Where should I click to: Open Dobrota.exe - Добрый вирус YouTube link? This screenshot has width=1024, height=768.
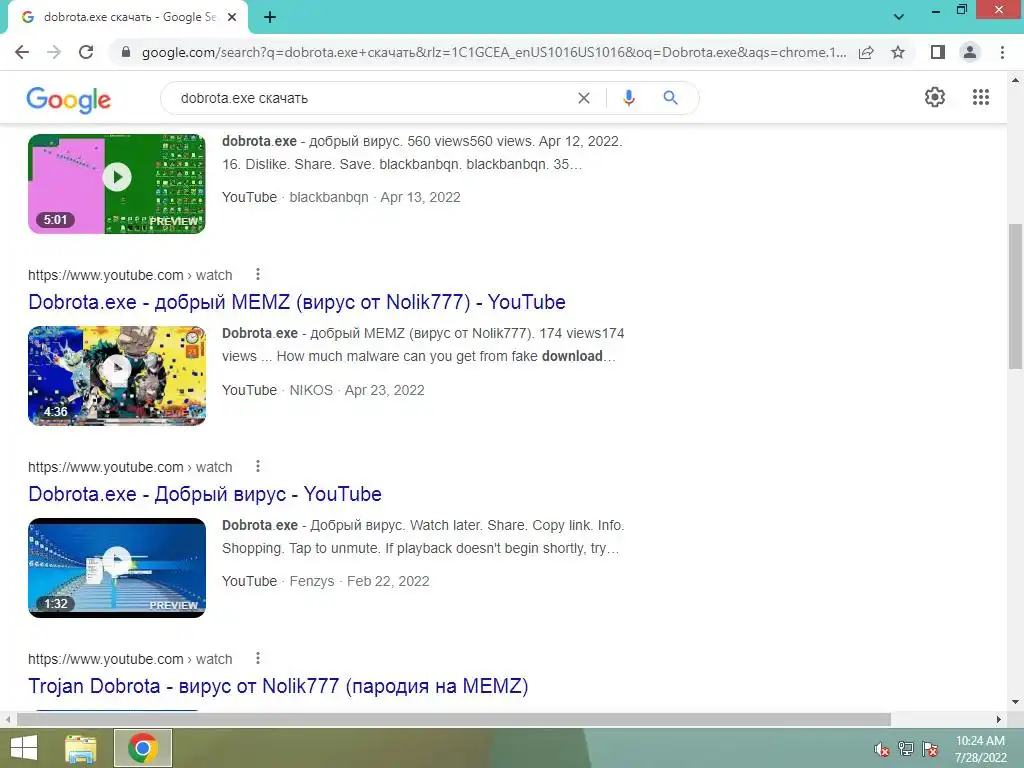click(x=205, y=494)
